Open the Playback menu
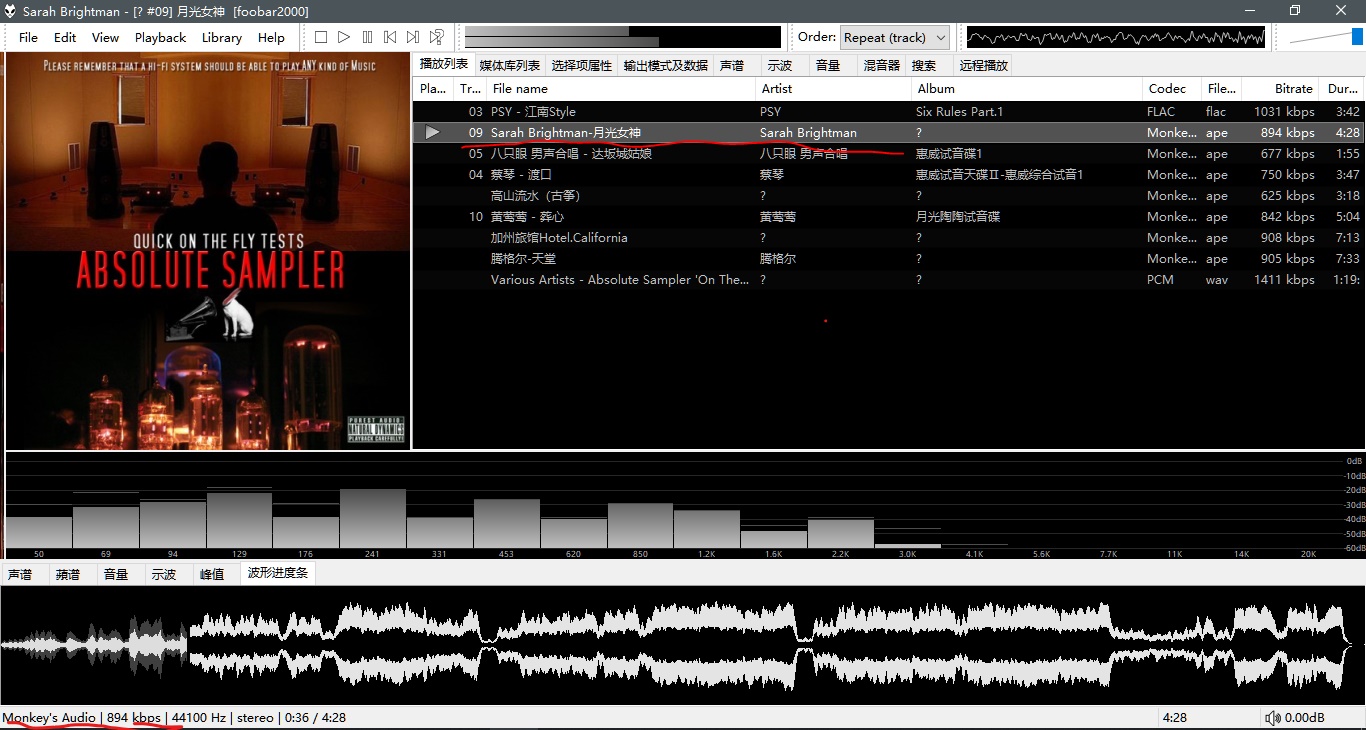1366x730 pixels. [160, 38]
